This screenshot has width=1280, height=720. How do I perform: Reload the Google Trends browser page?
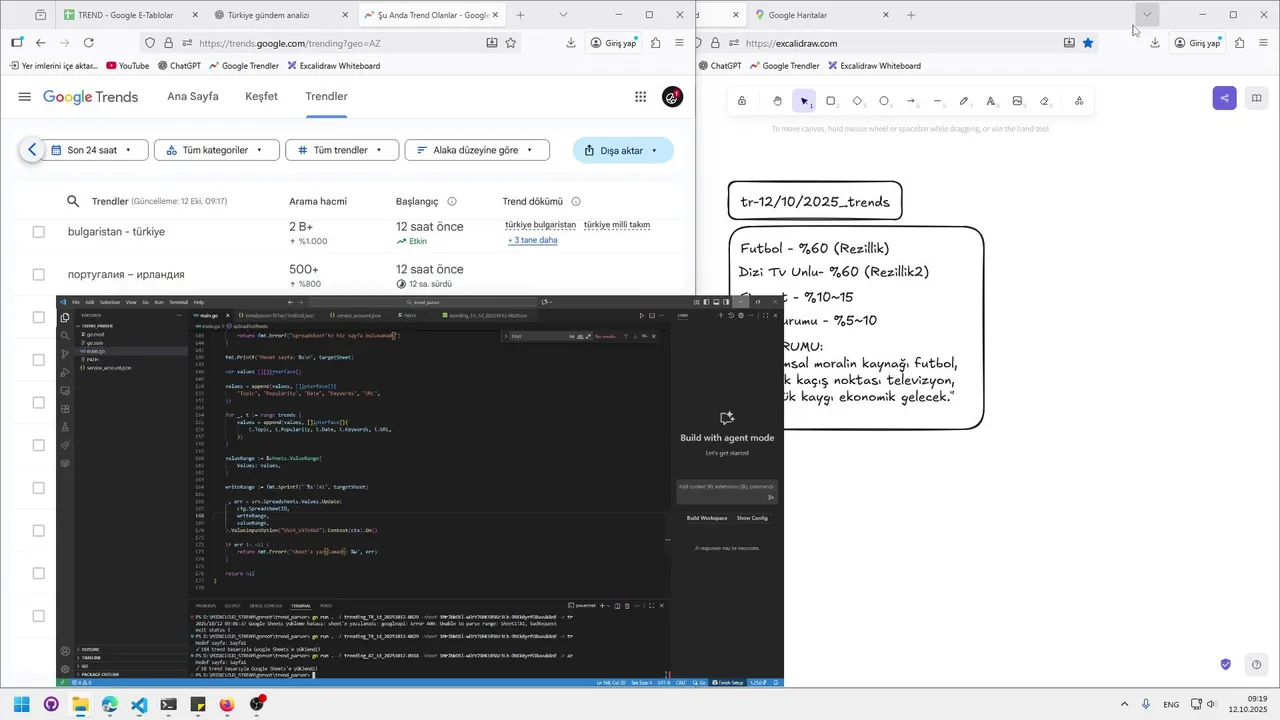89,43
